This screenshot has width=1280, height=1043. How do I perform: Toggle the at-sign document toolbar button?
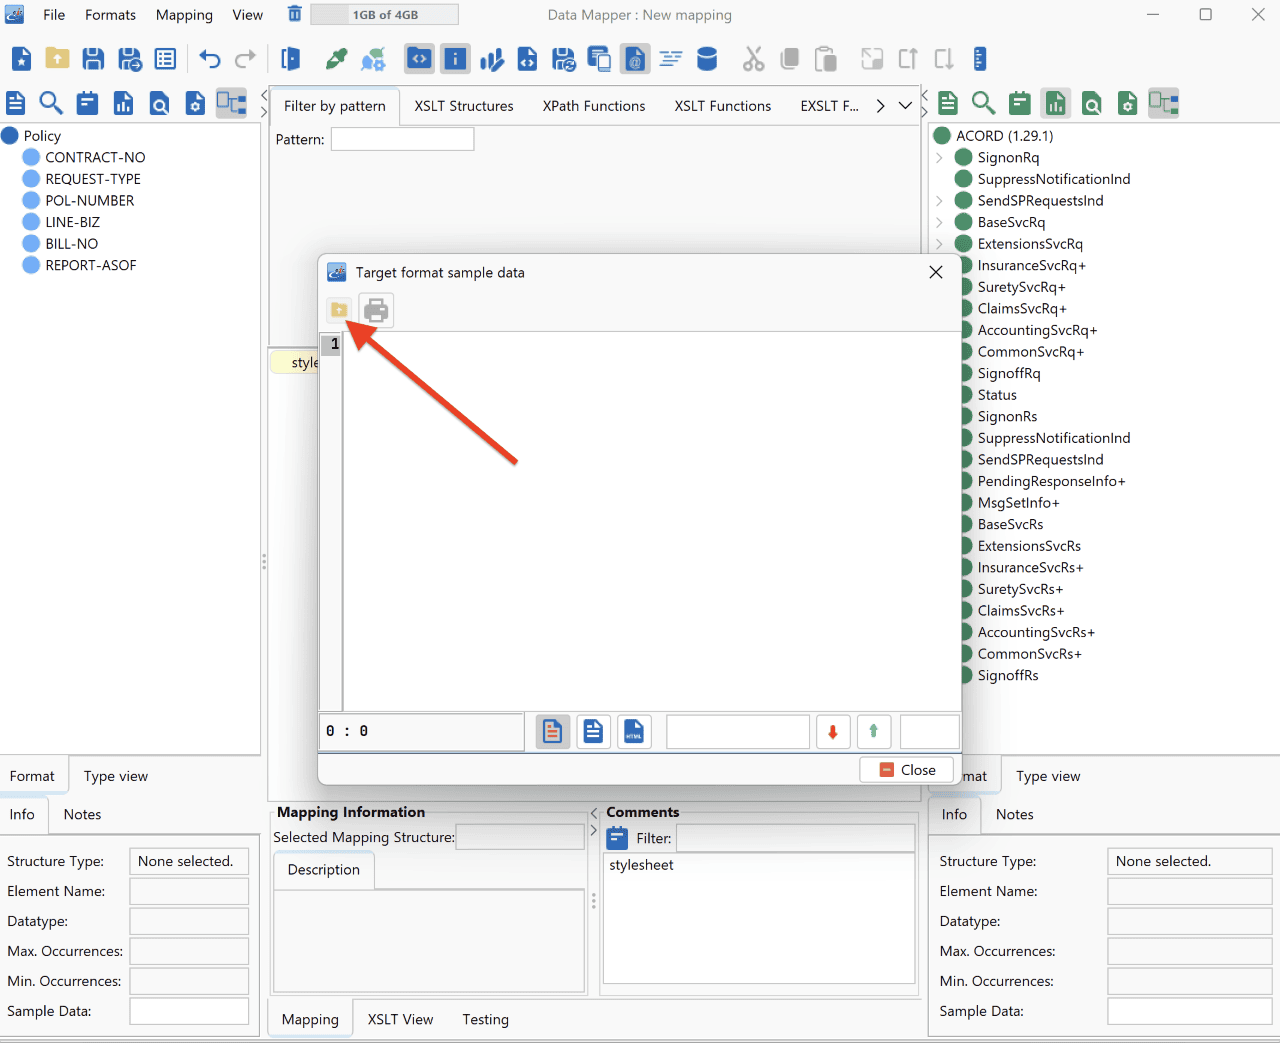[x=635, y=59]
